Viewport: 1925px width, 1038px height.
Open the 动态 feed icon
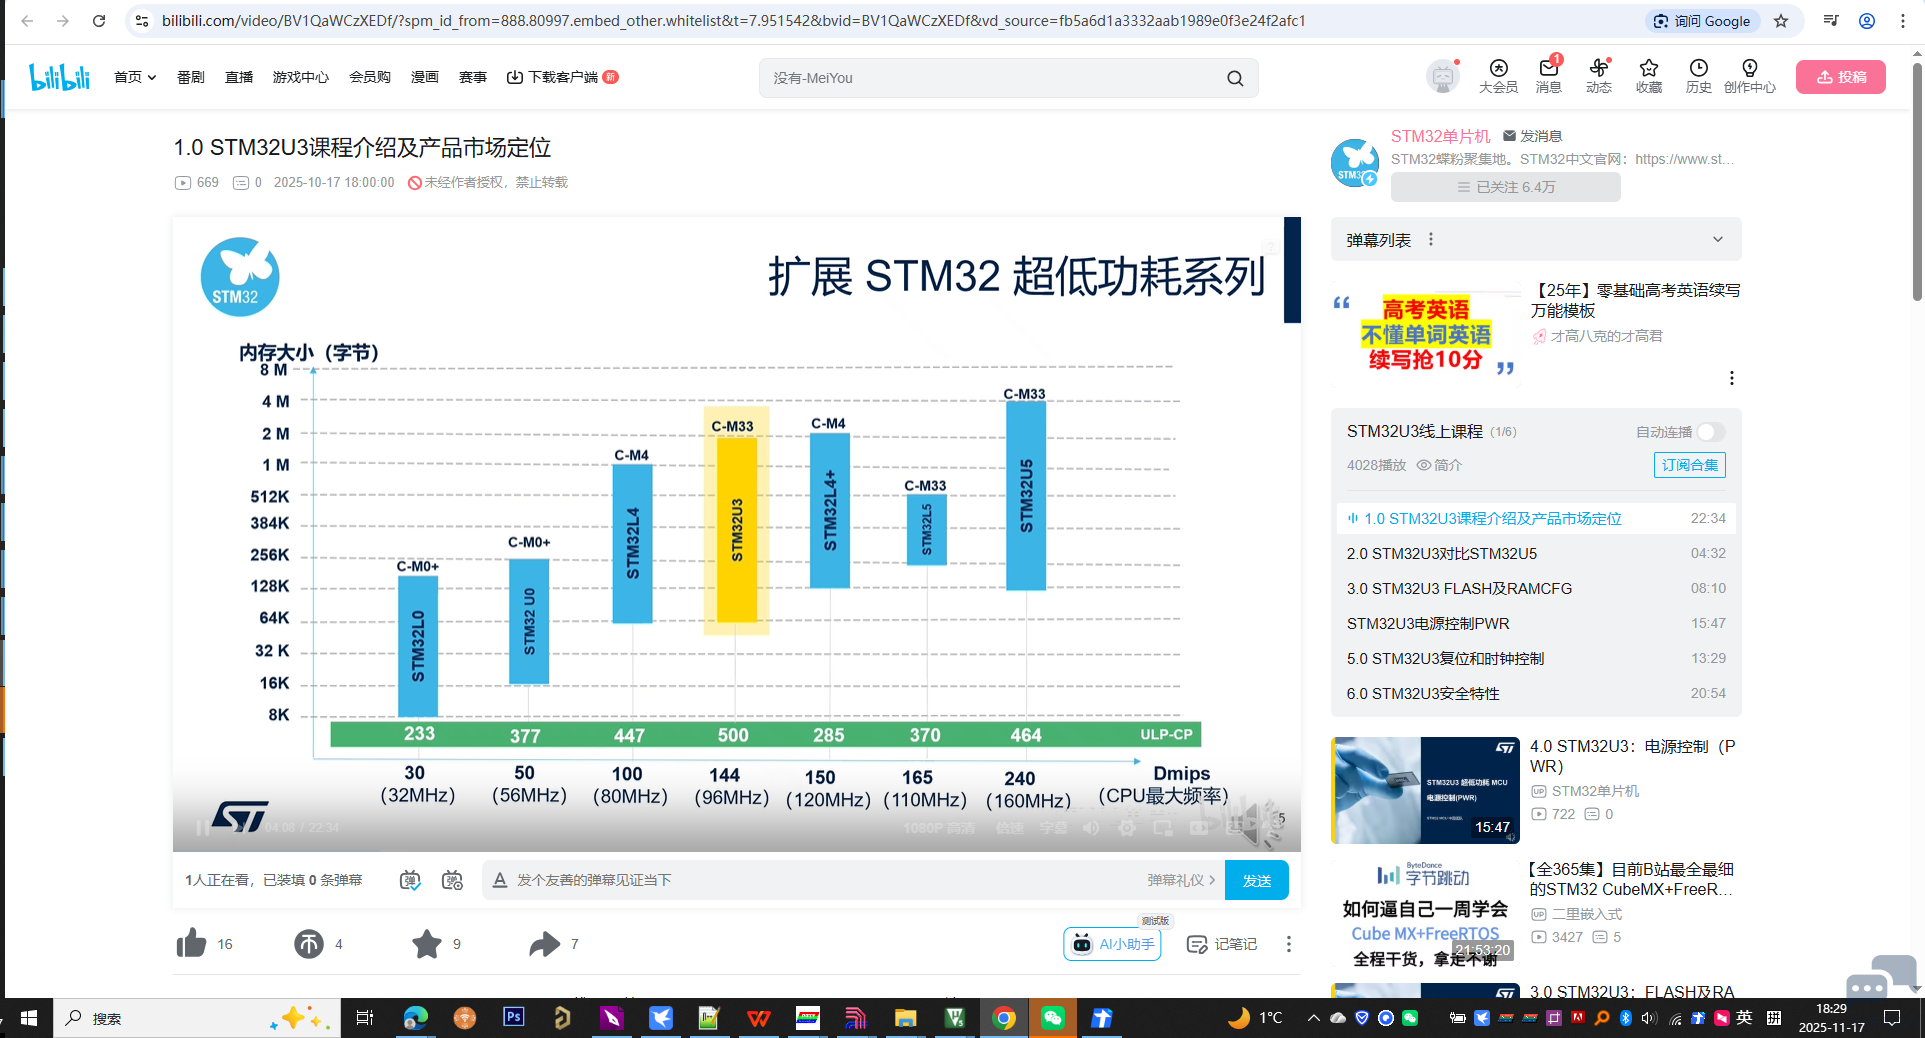(x=1598, y=76)
